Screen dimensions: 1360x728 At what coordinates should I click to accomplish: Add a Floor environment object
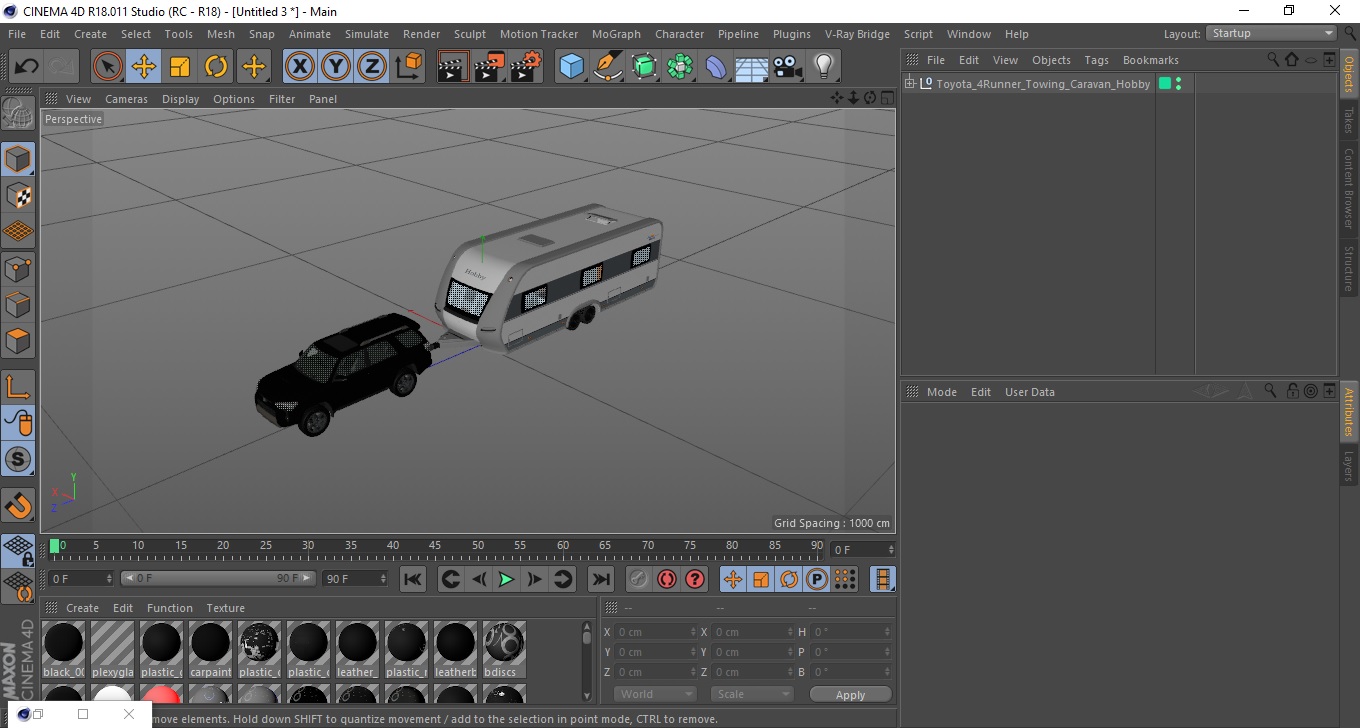pos(752,67)
